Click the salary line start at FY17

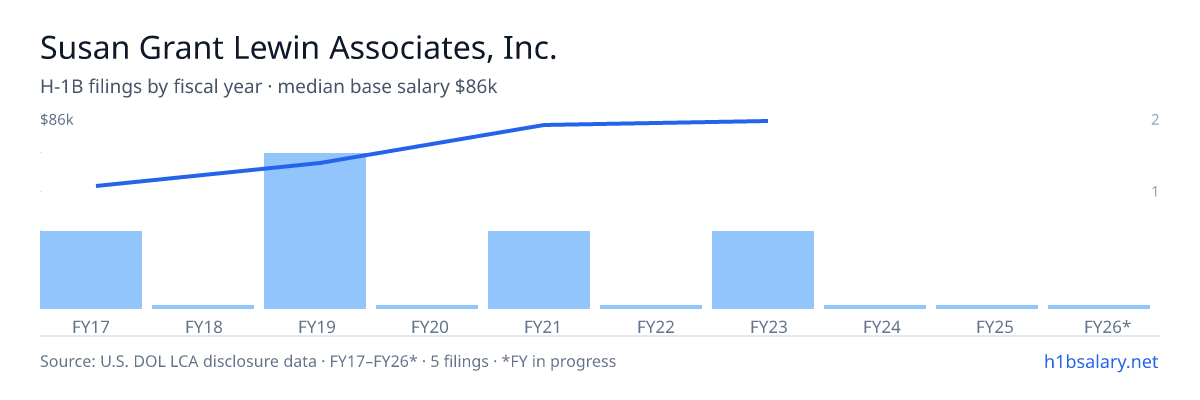coord(97,186)
